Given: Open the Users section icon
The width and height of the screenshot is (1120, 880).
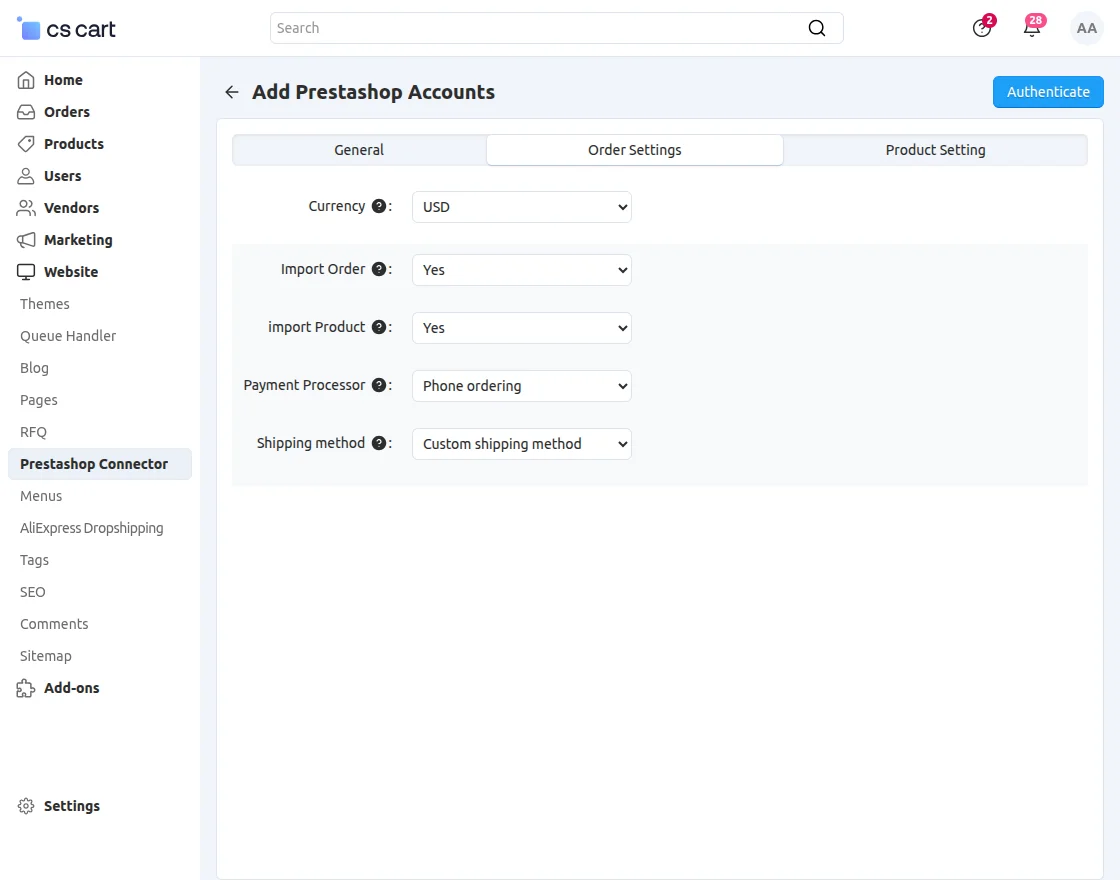Looking at the screenshot, I should (x=24, y=176).
